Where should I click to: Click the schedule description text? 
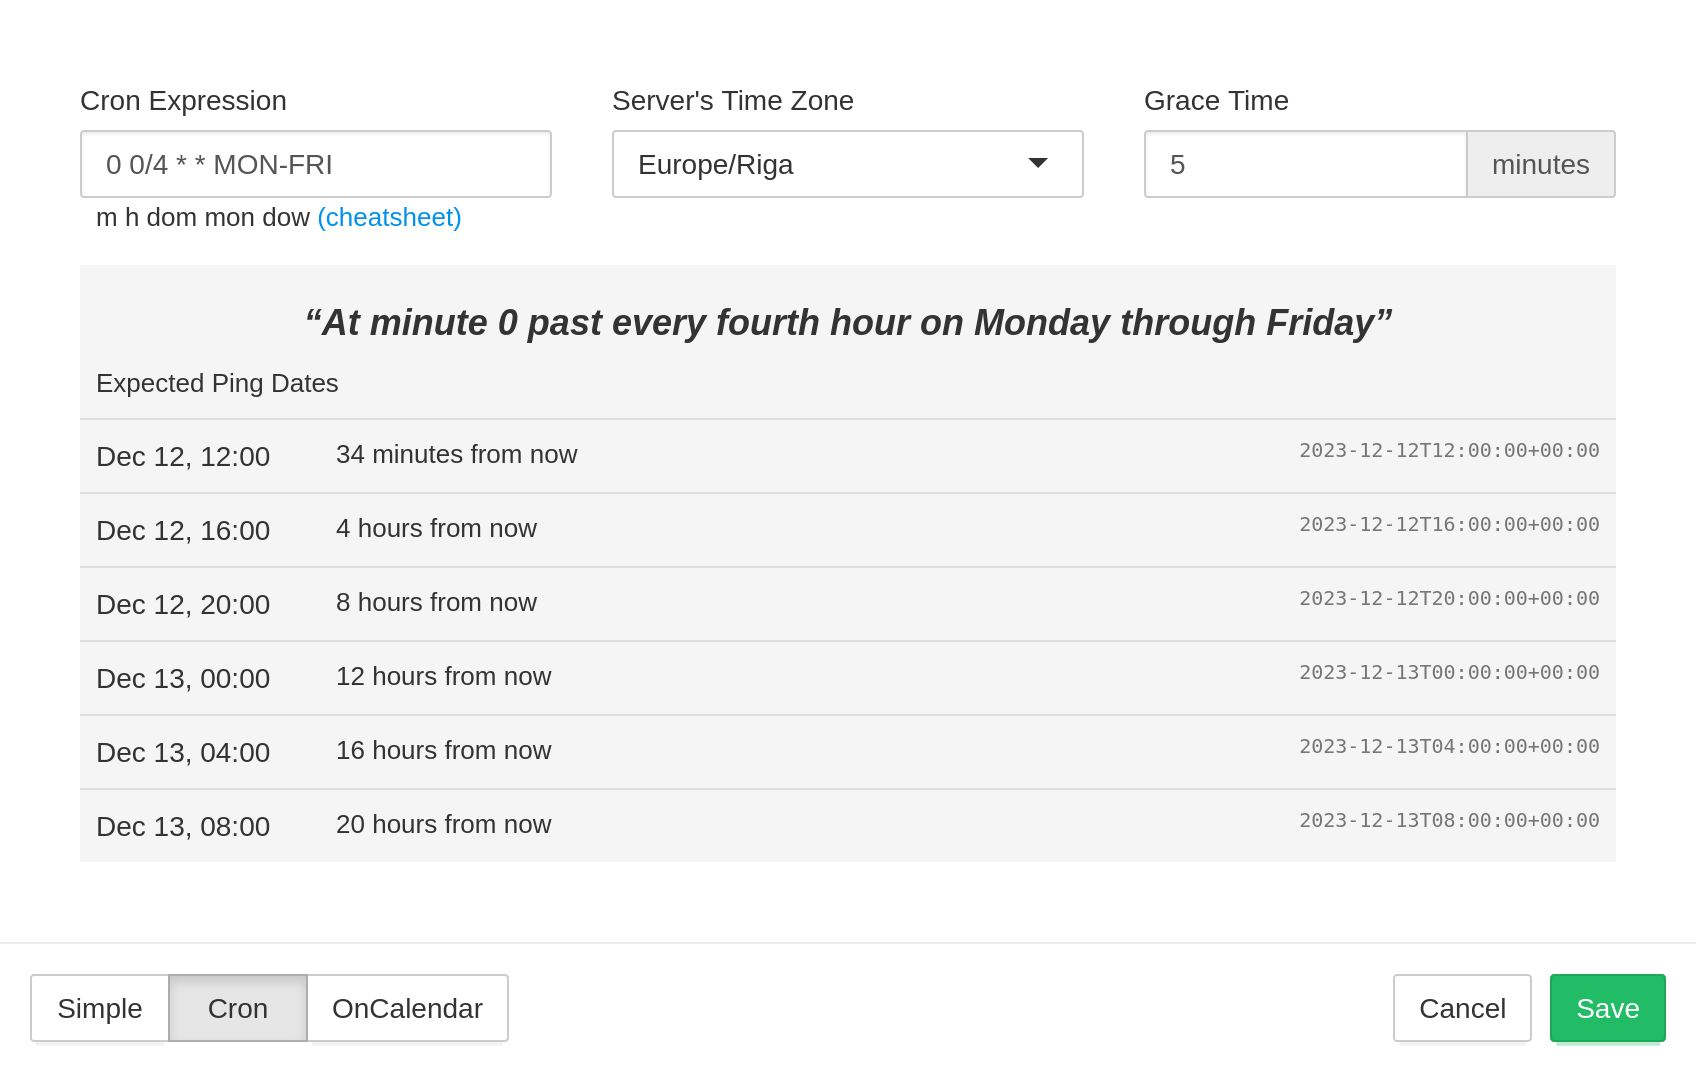tap(848, 322)
